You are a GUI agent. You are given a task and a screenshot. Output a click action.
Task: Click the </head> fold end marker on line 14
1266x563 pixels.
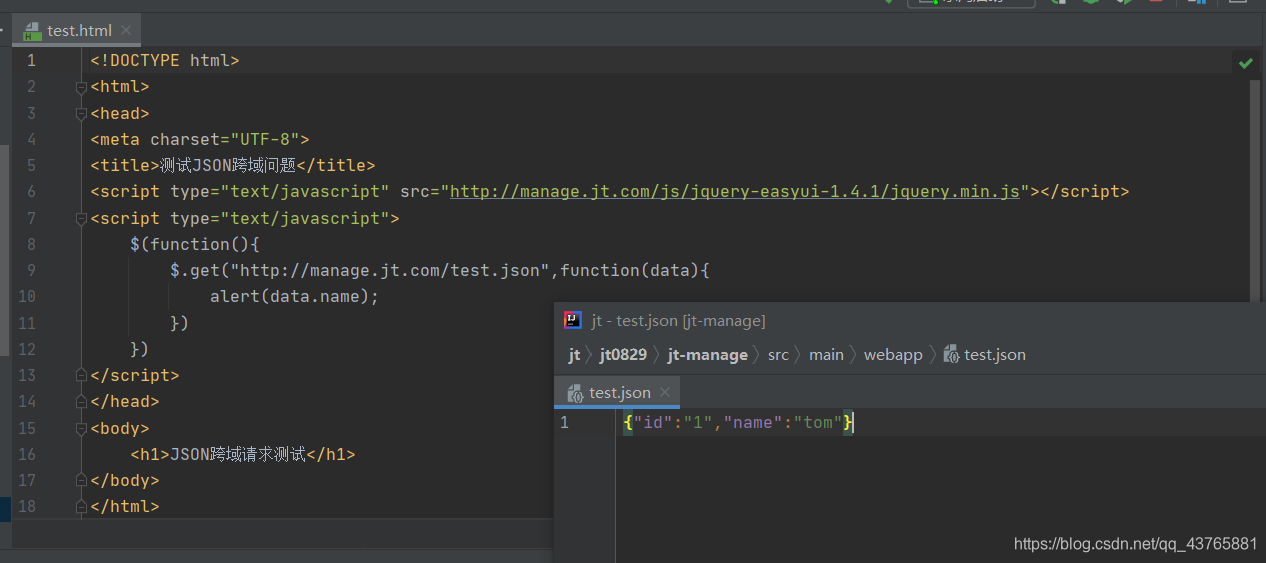[82, 402]
